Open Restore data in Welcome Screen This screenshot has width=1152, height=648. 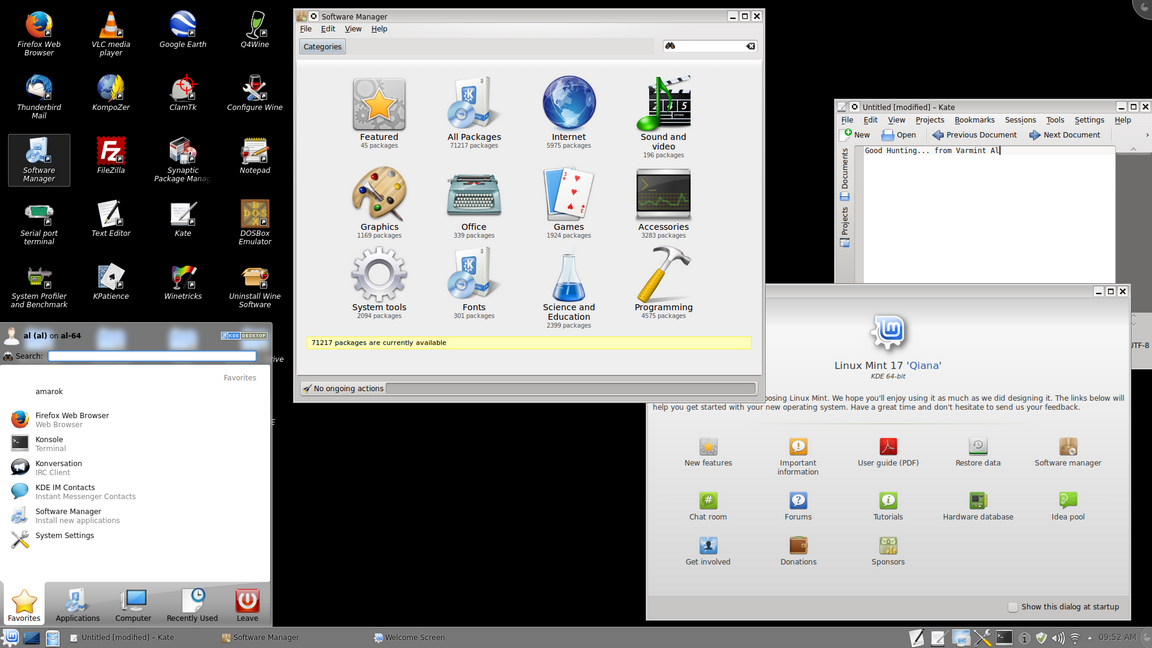pyautogui.click(x=978, y=452)
